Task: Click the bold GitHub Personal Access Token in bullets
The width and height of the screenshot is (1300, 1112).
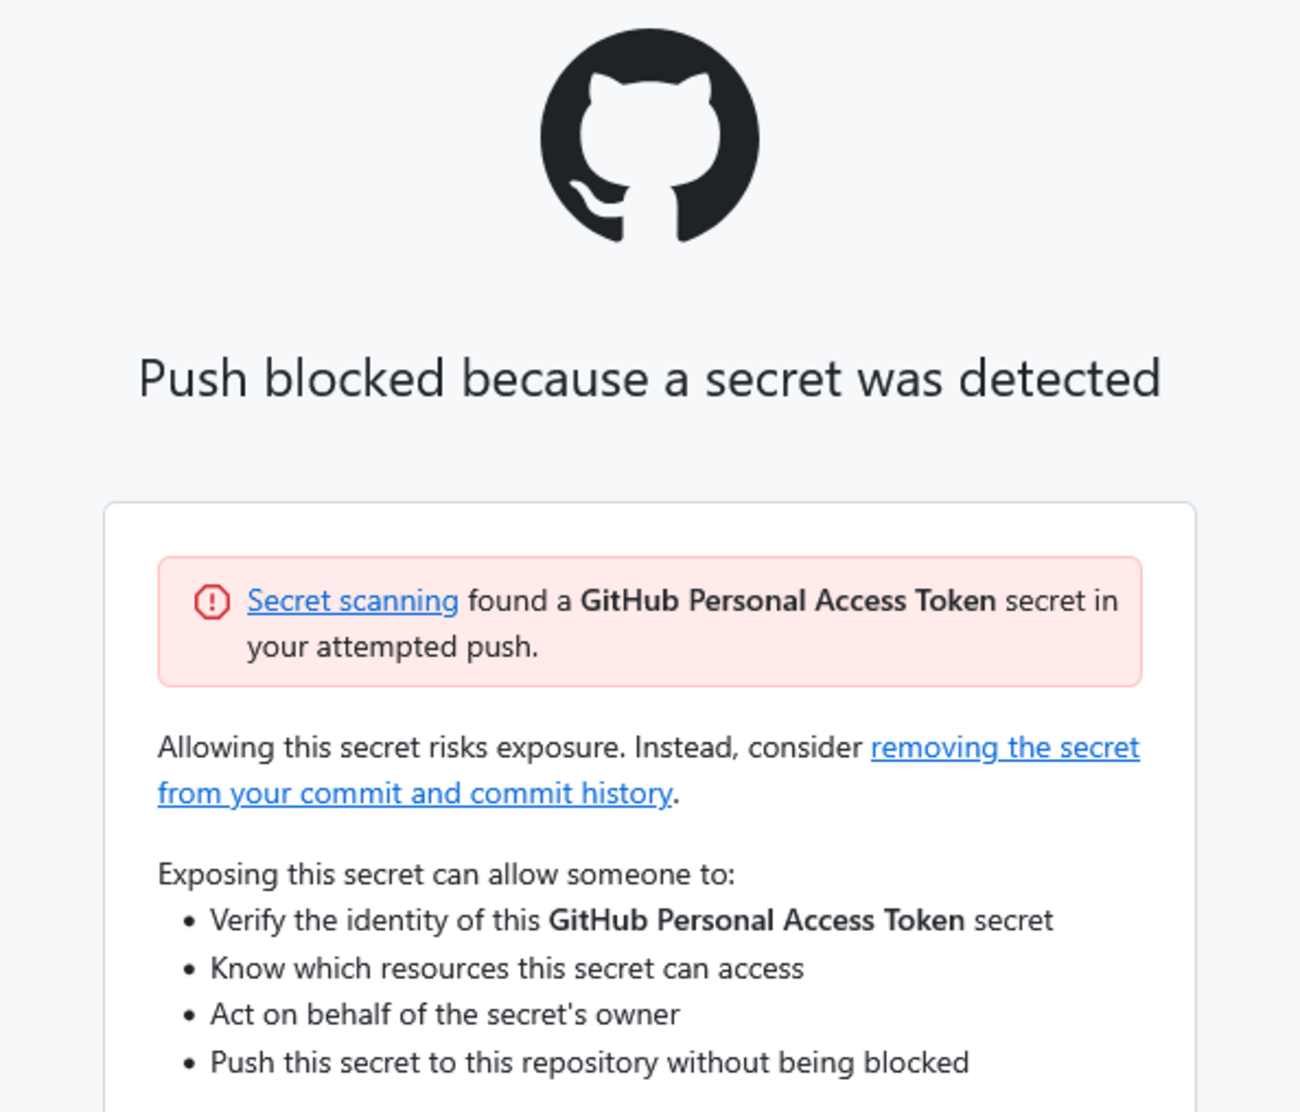Action: click(x=757, y=920)
